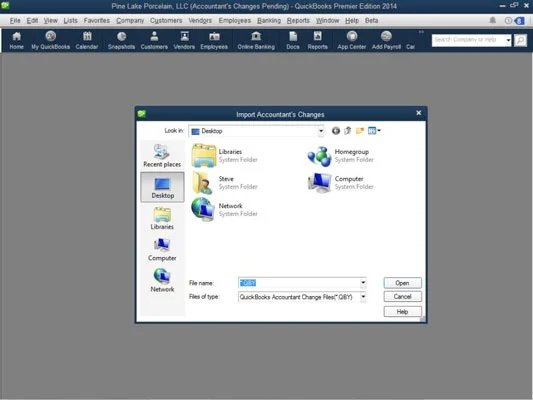Click the Search Company or Help field
The width and height of the screenshot is (533, 400).
468,40
